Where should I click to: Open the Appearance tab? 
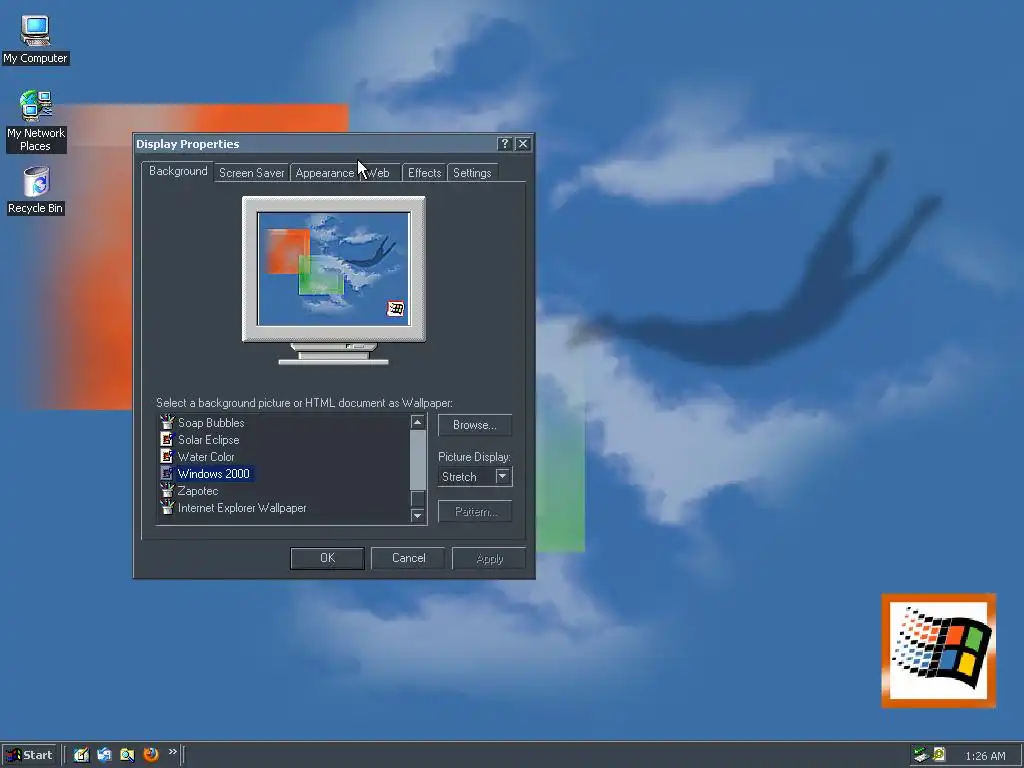tap(325, 173)
